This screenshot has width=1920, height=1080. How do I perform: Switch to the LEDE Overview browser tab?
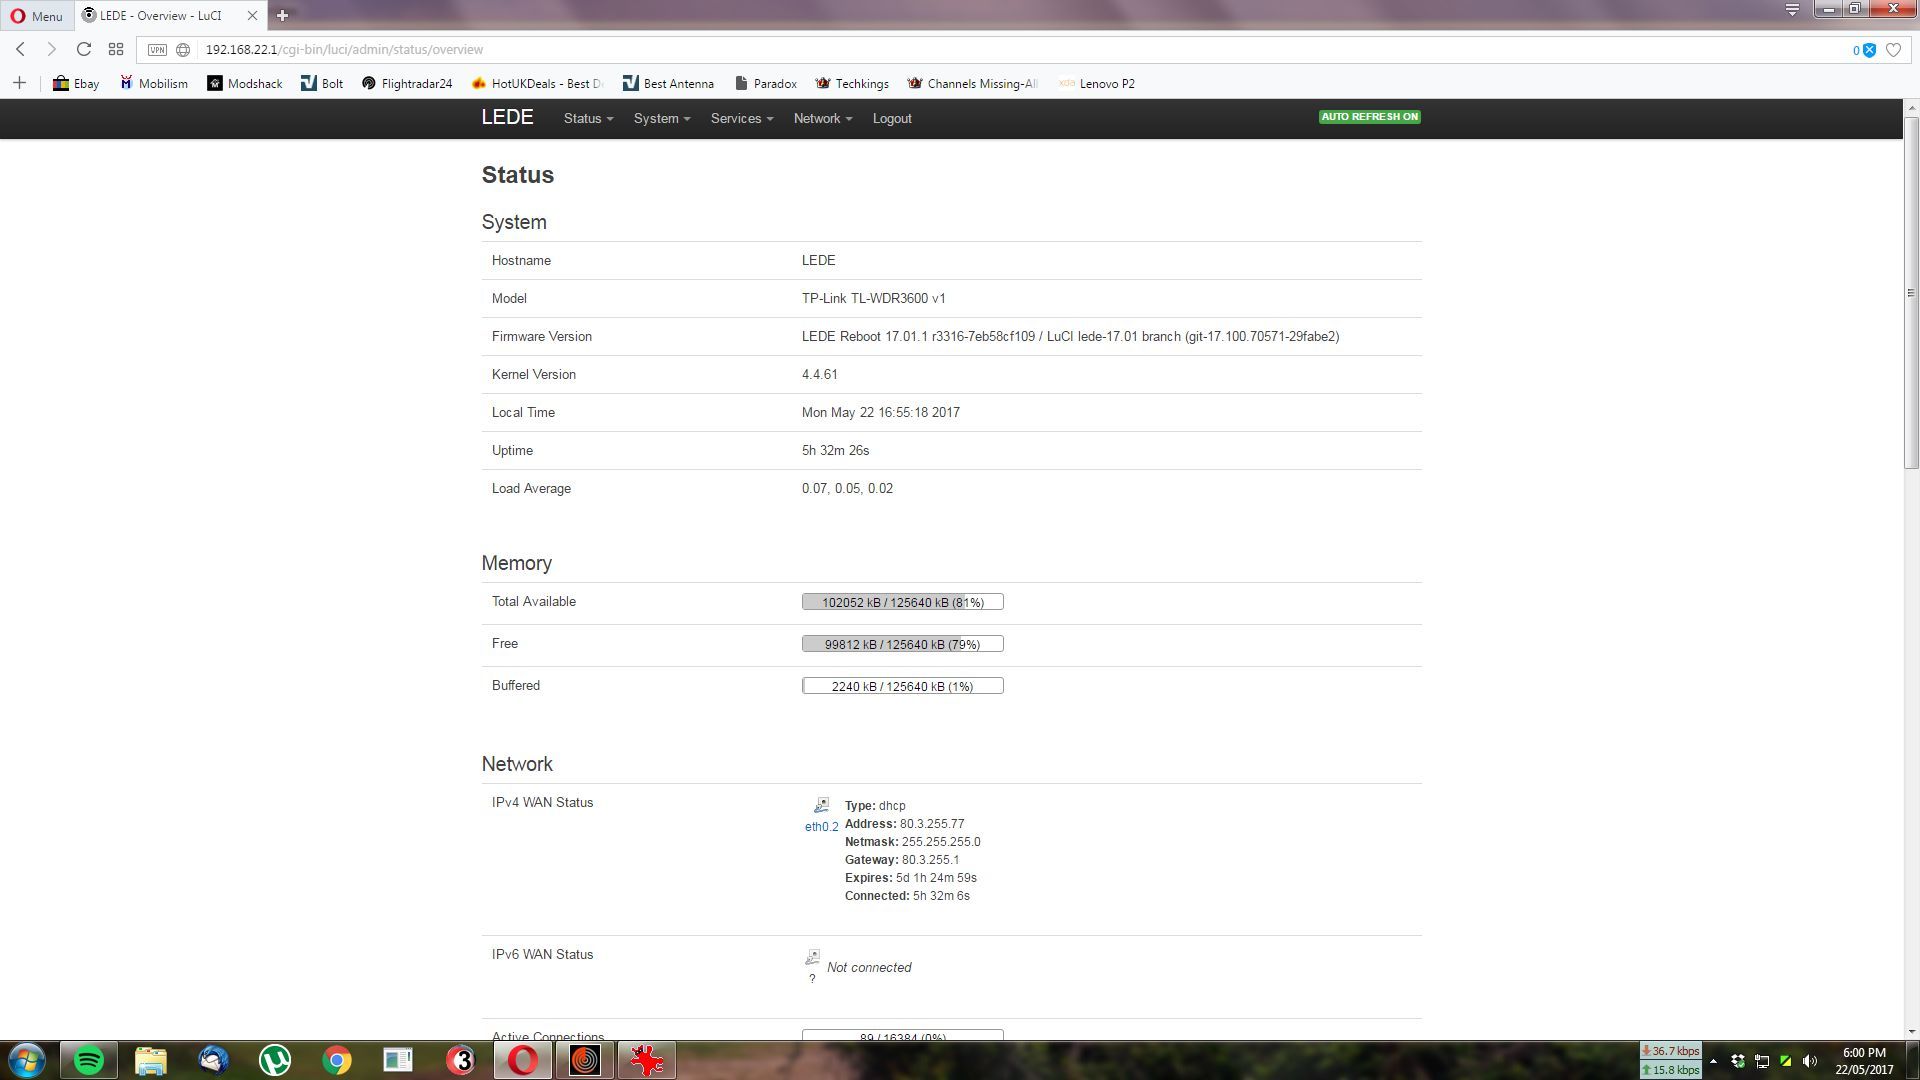click(x=160, y=15)
